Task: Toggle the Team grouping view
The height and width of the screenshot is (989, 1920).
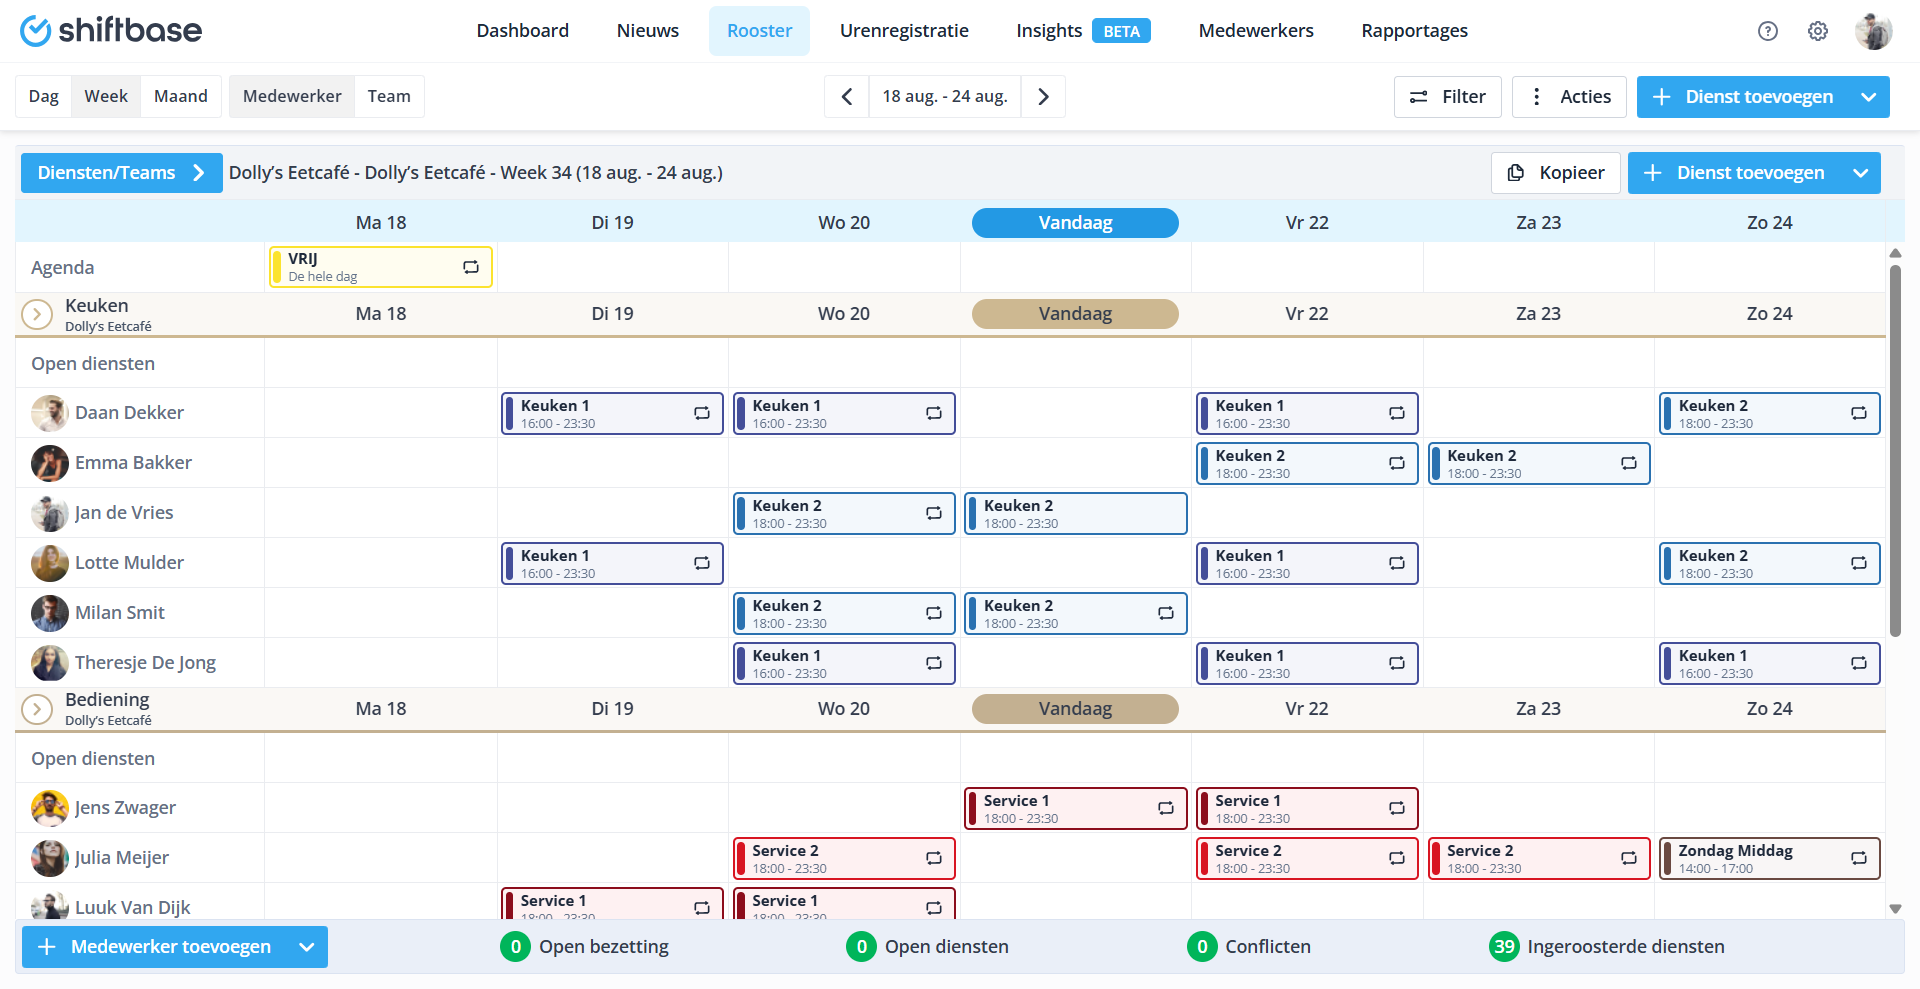Action: tap(389, 97)
